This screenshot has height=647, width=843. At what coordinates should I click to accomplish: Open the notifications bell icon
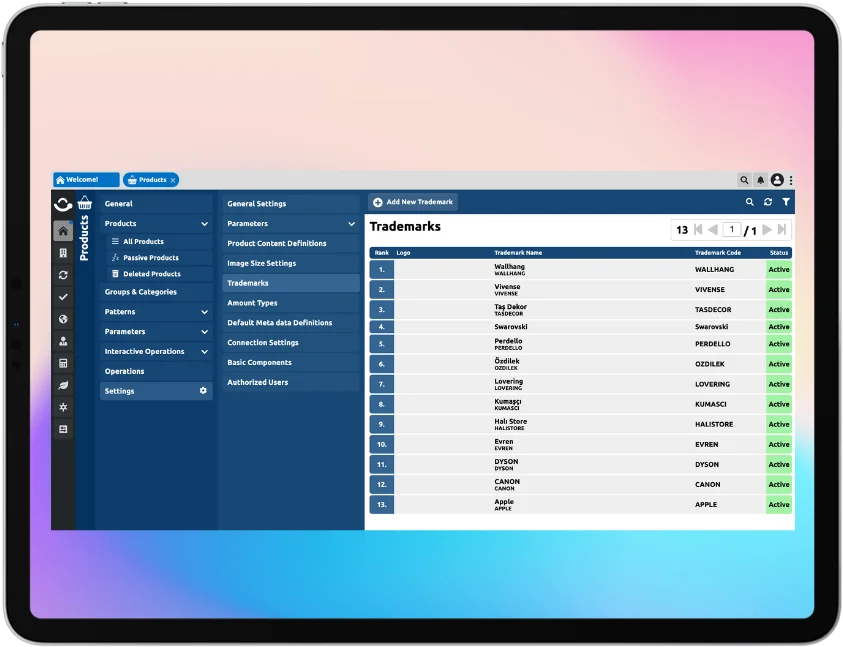point(760,180)
